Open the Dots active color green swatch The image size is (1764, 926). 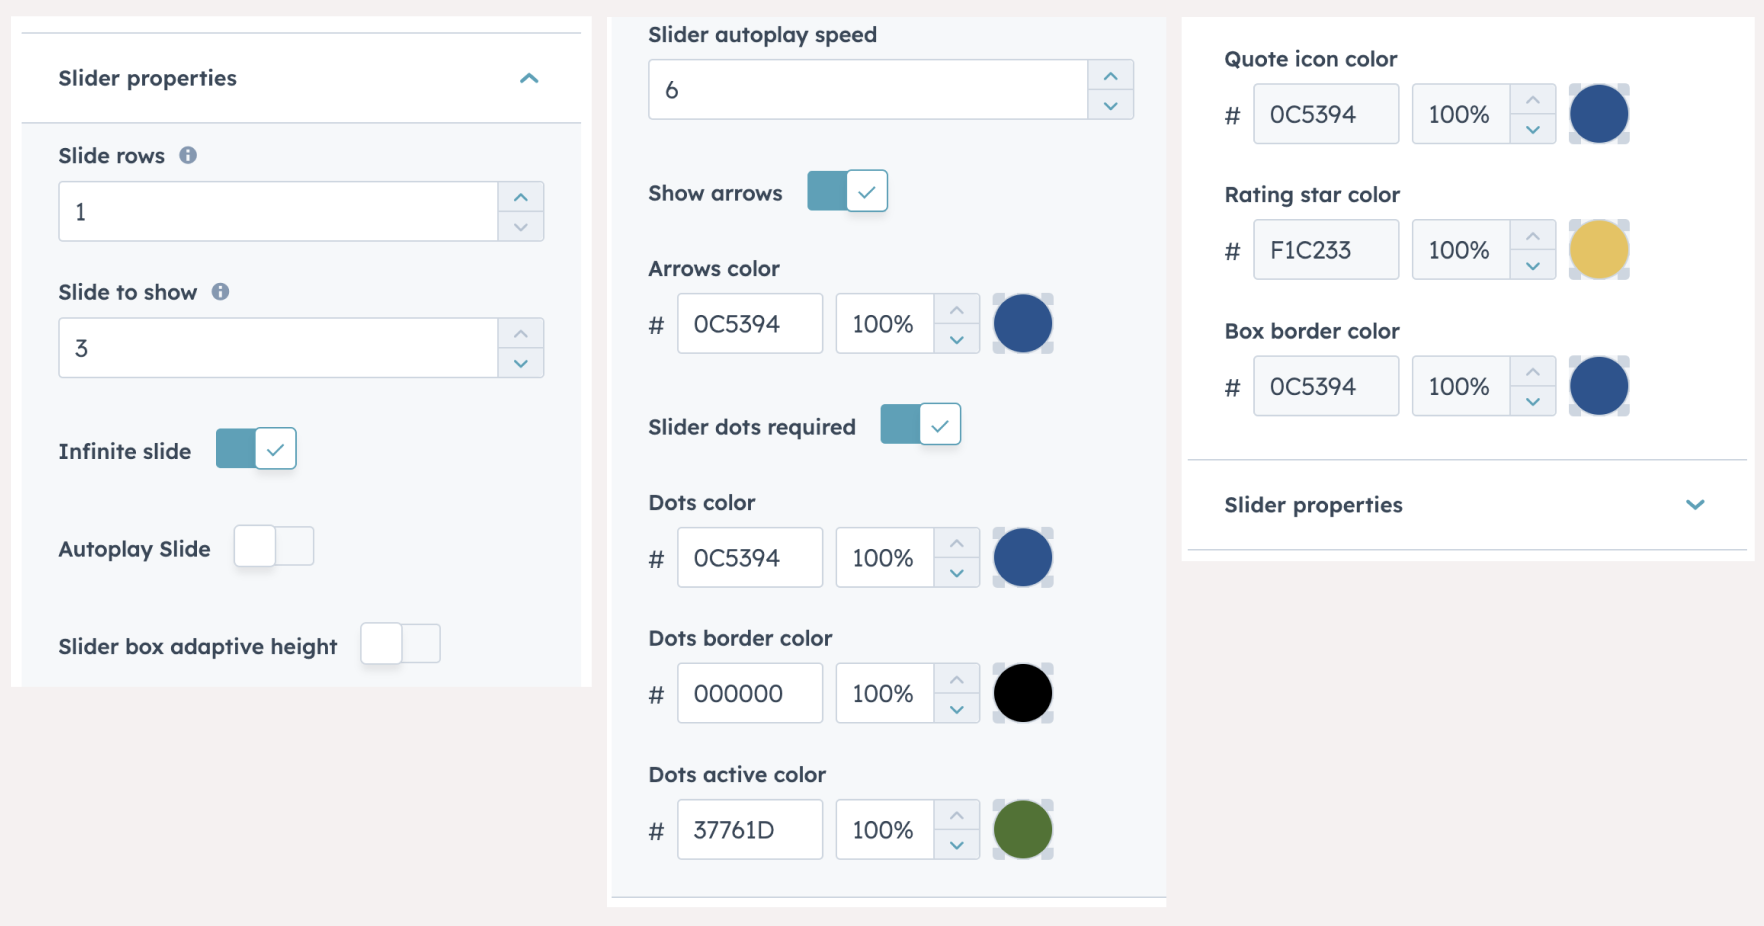(x=1022, y=830)
